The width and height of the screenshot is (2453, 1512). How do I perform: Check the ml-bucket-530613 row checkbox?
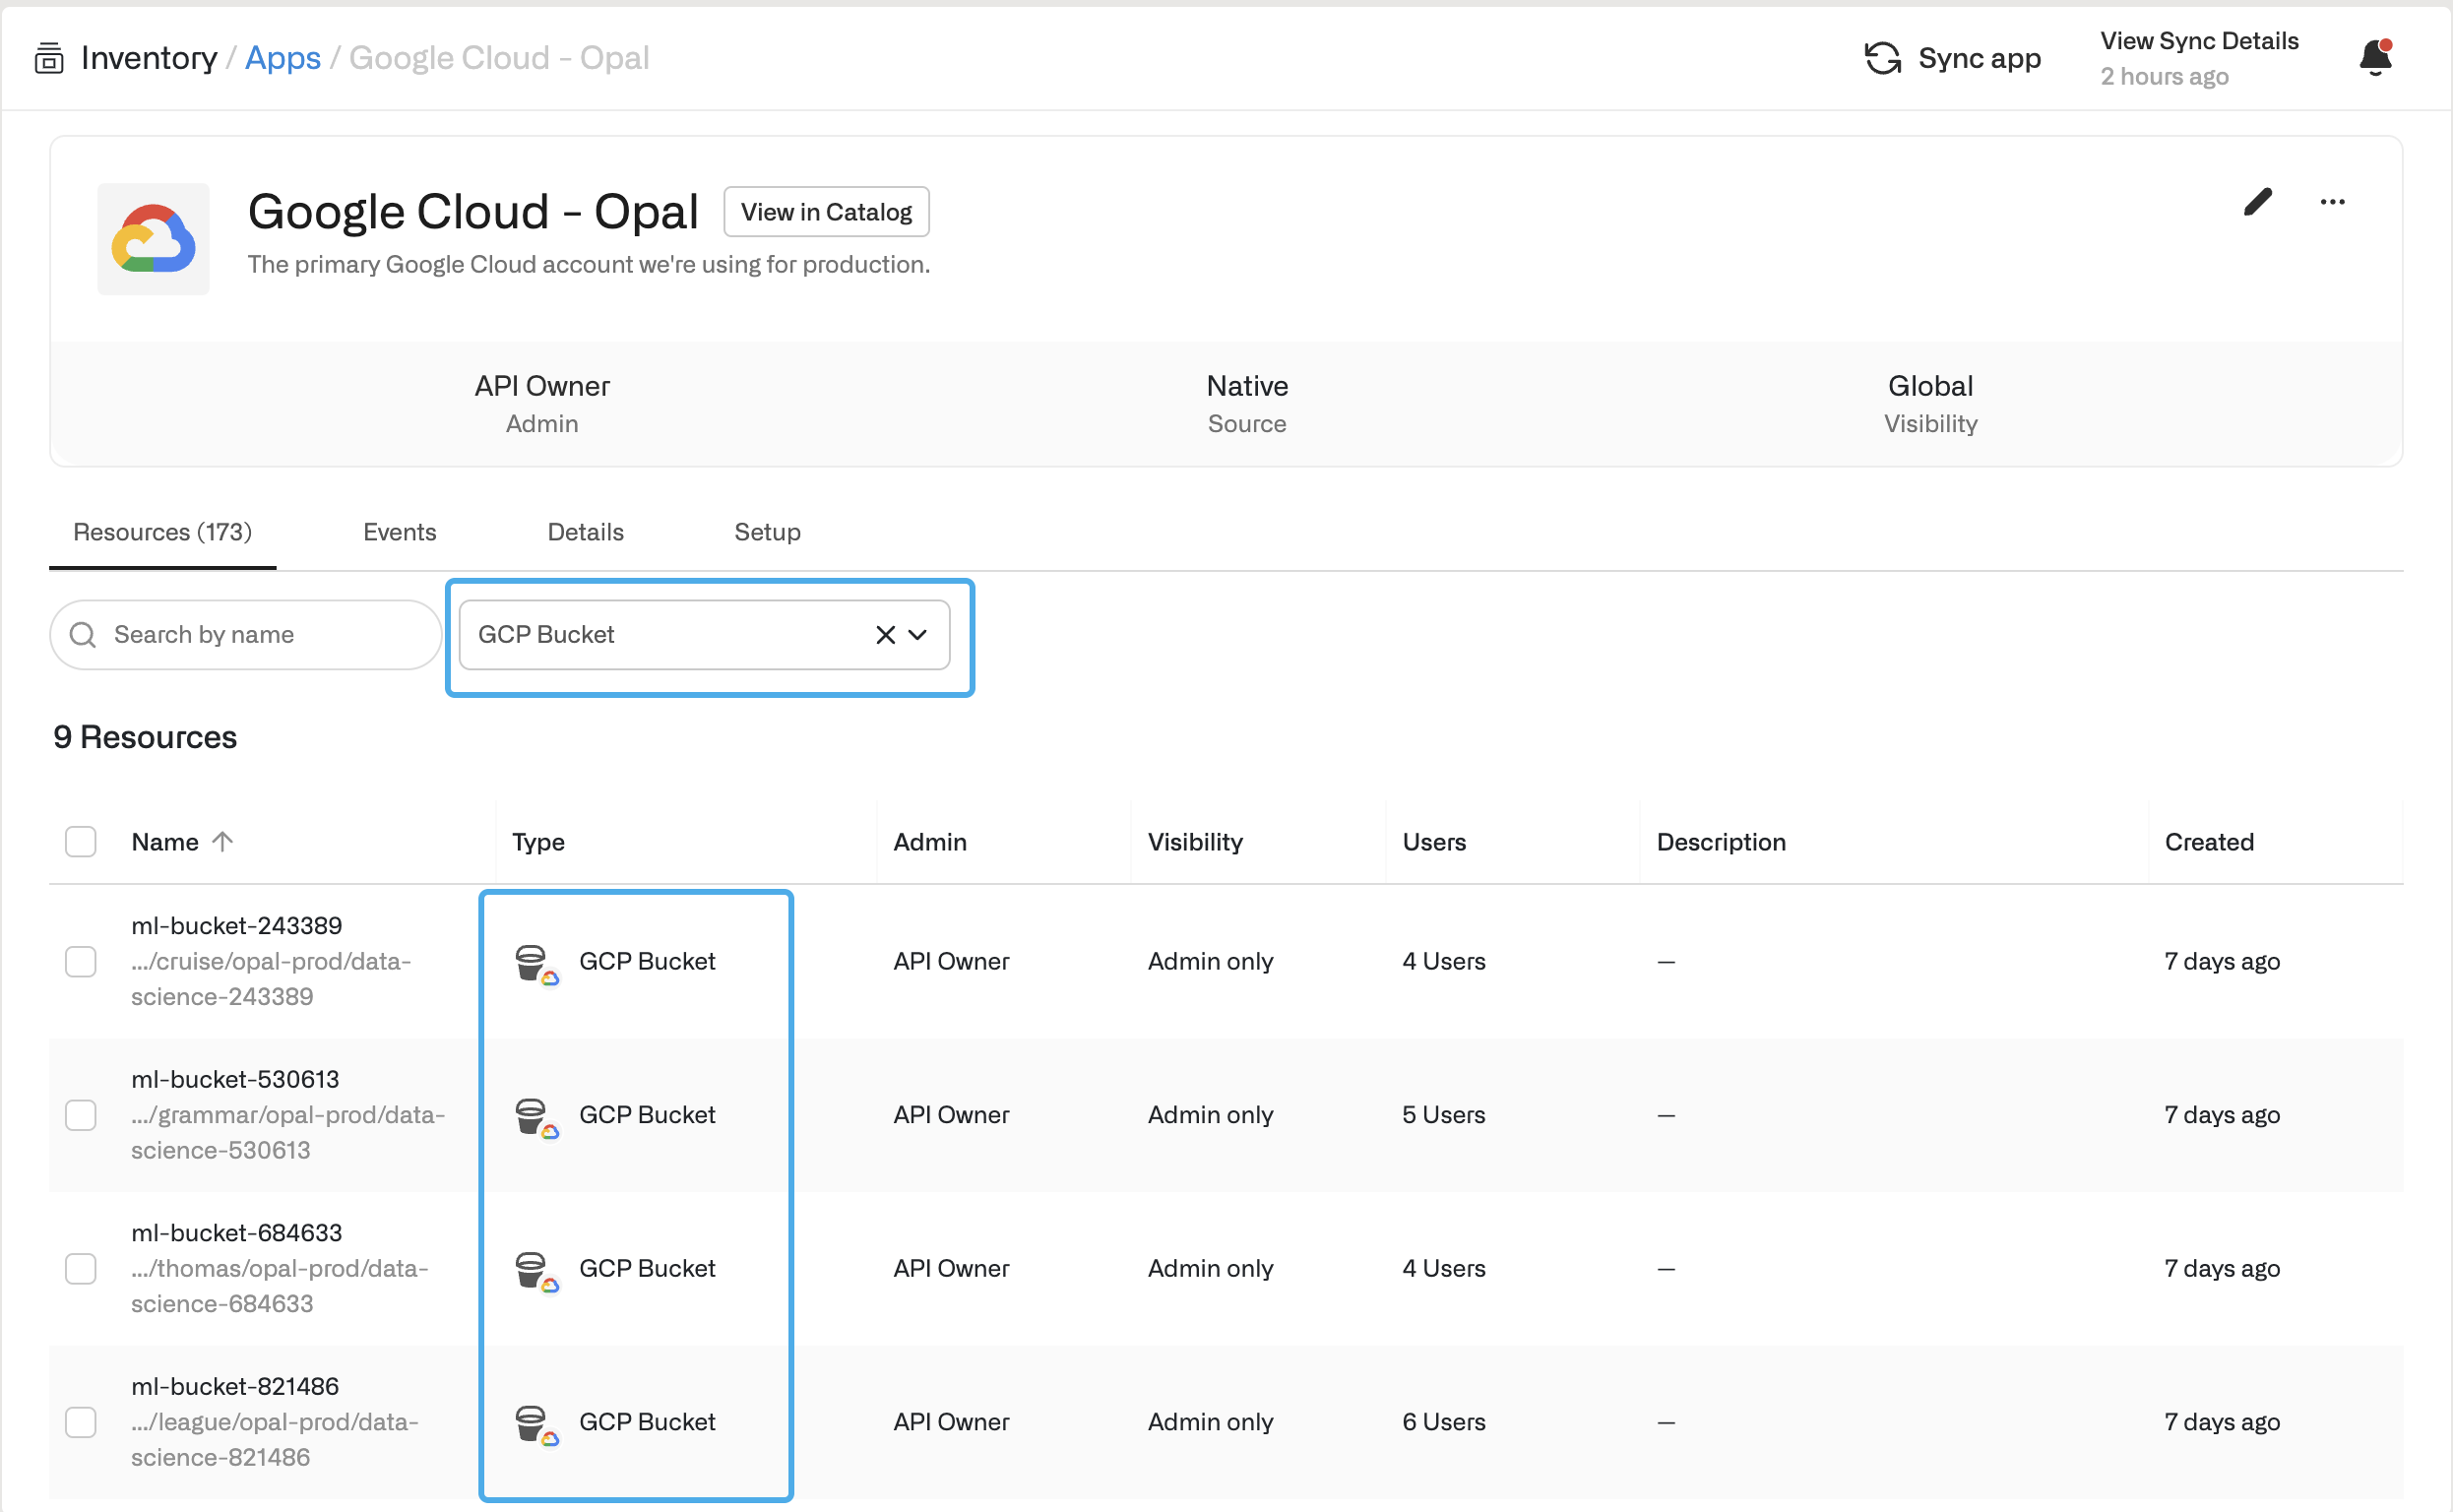81,1115
